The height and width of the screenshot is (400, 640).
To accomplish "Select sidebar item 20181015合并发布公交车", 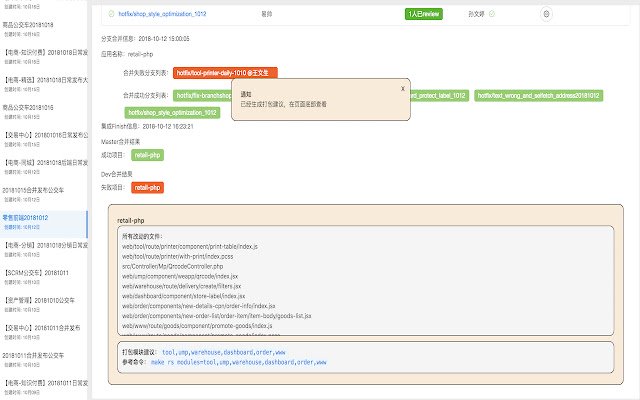I will click(x=44, y=194).
